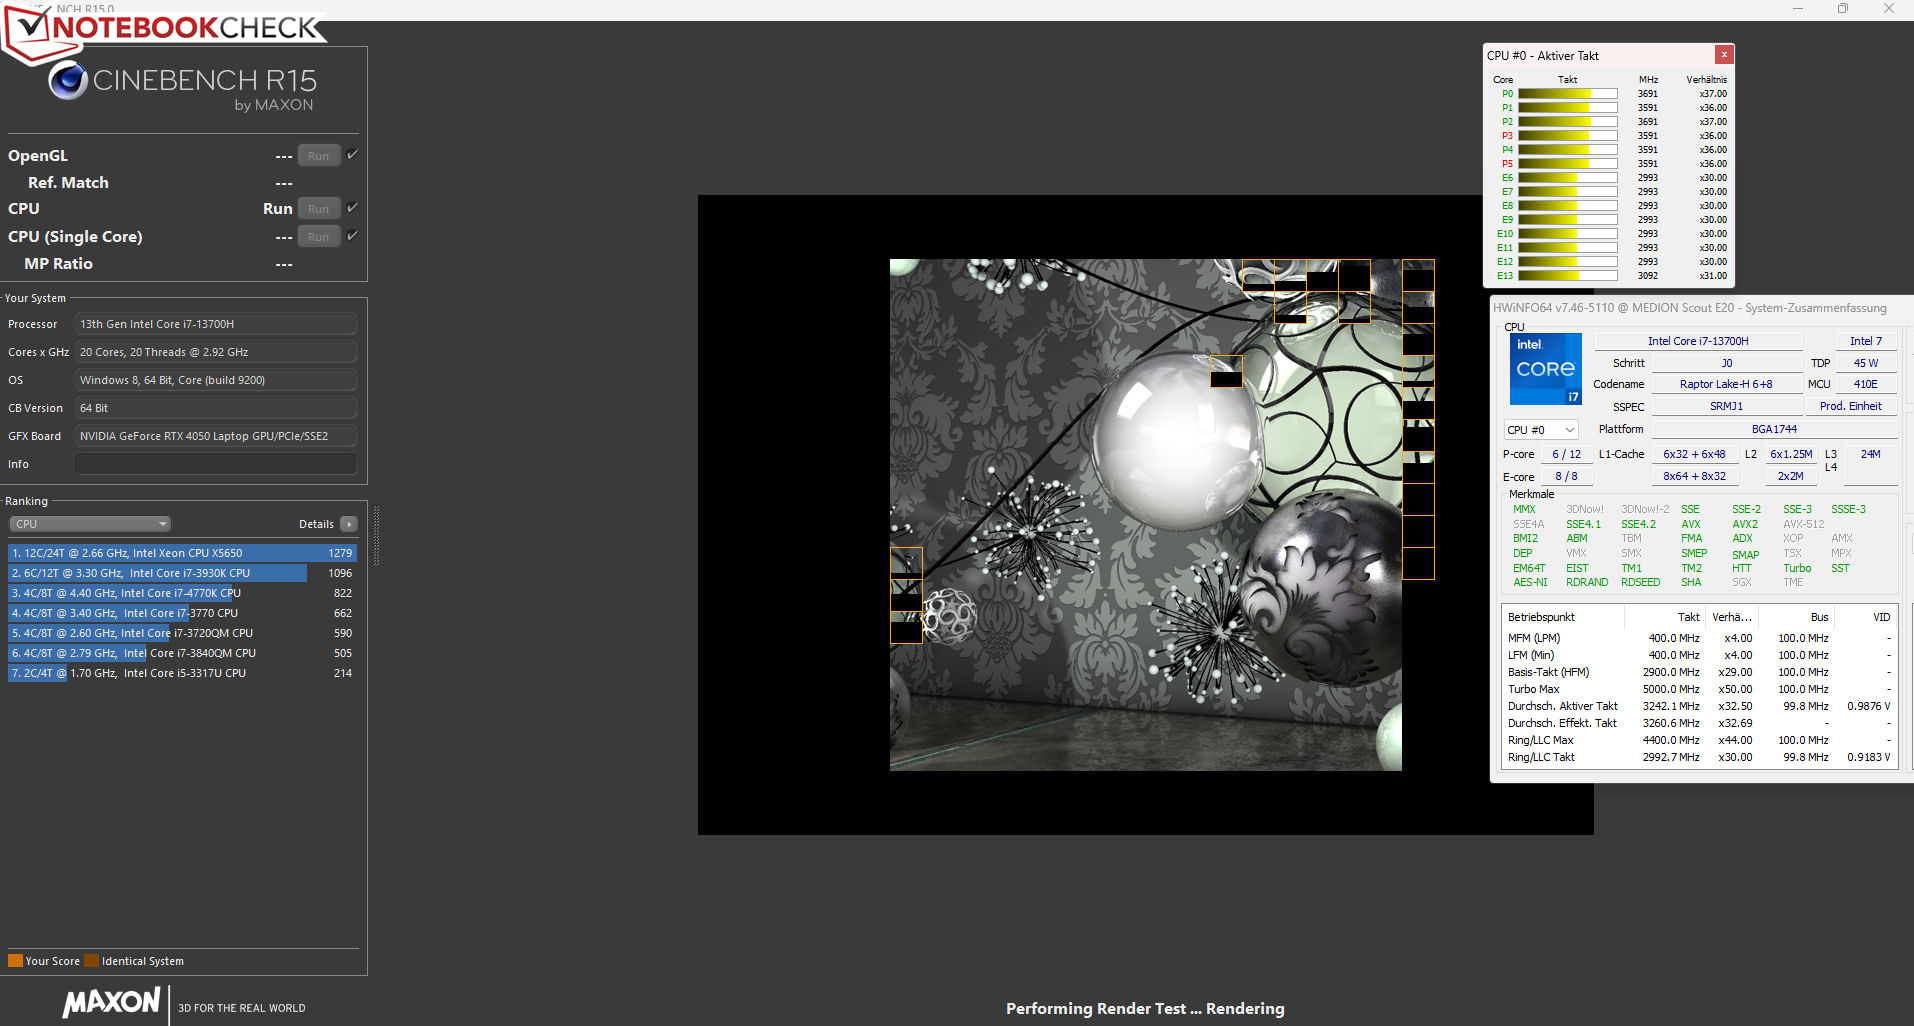
Task: Click the Your Score orange legend swatch
Action: (15, 961)
